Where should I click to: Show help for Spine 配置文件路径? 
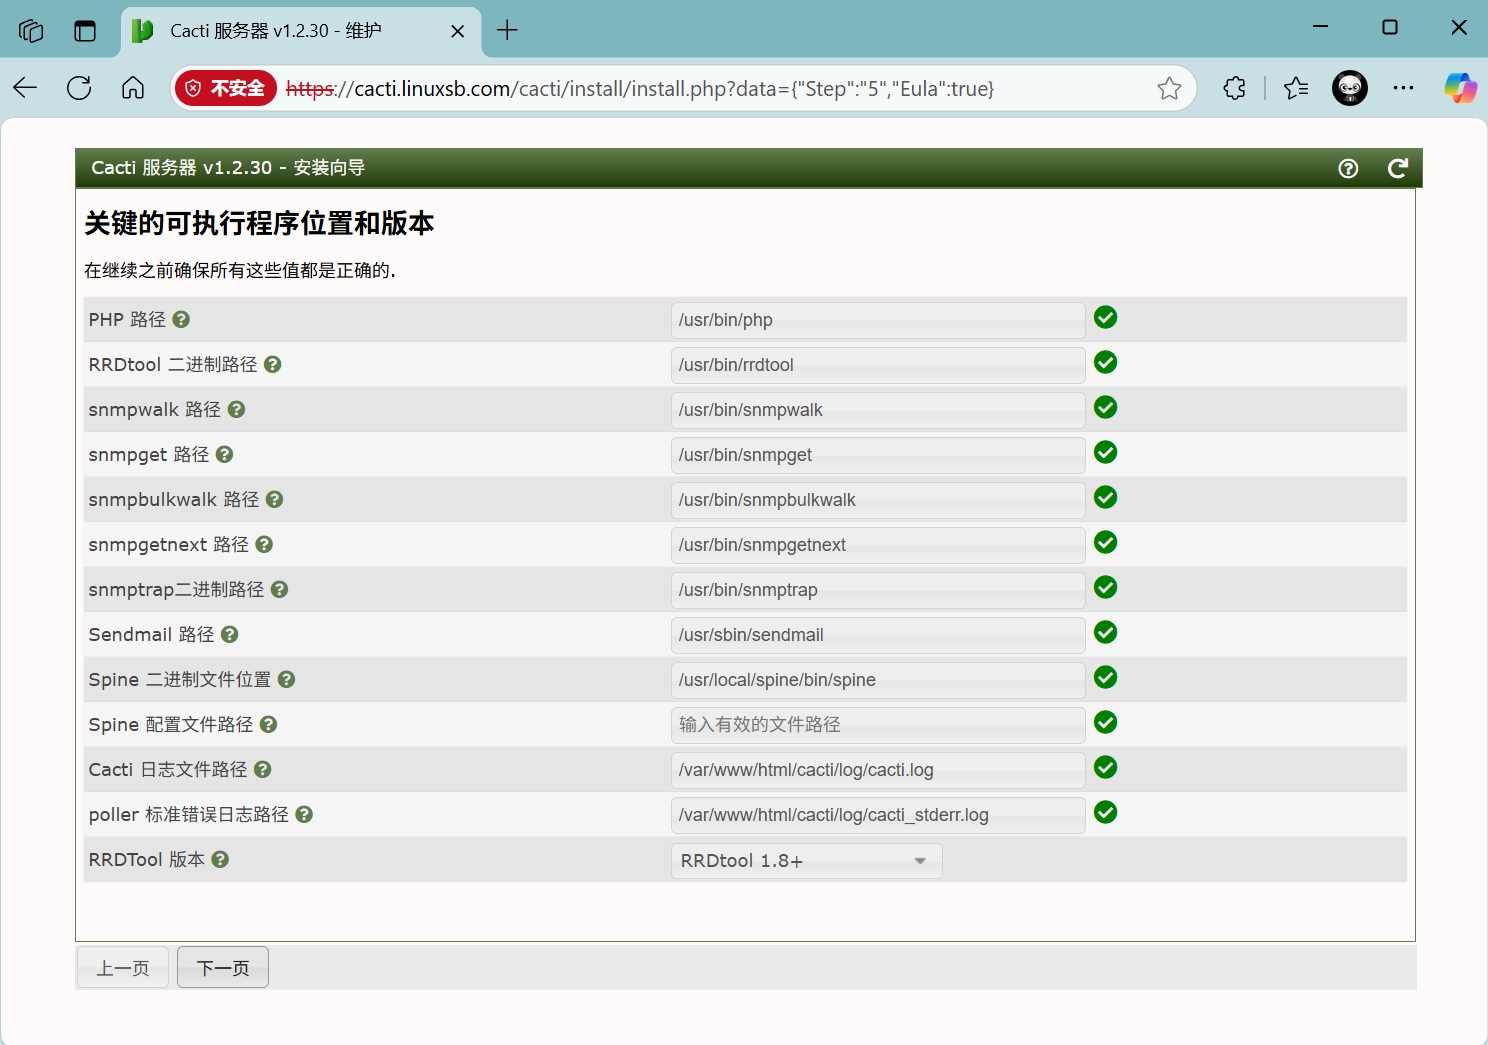click(x=268, y=724)
